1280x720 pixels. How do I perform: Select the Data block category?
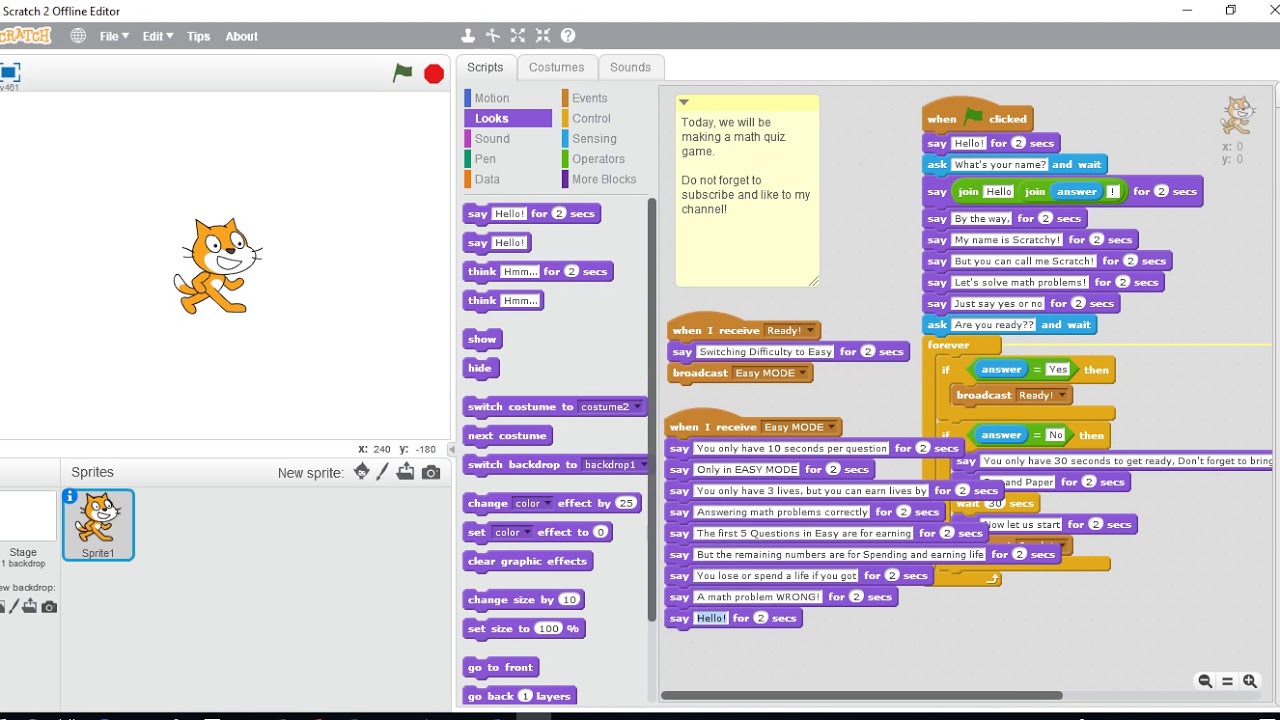pos(507,179)
